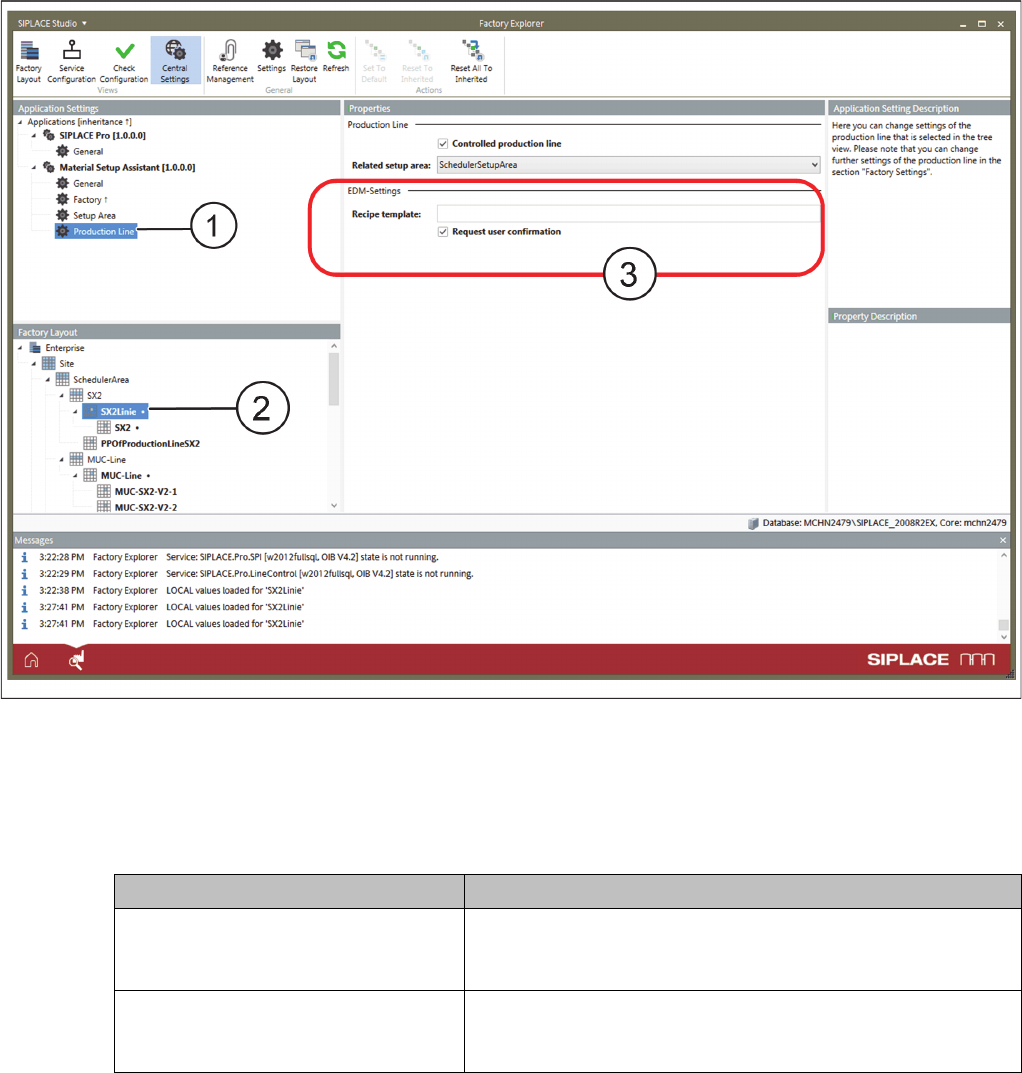1022x1073 pixels.
Task: Collapse the Enterprise node in Factory Layout
Action: 20,348
